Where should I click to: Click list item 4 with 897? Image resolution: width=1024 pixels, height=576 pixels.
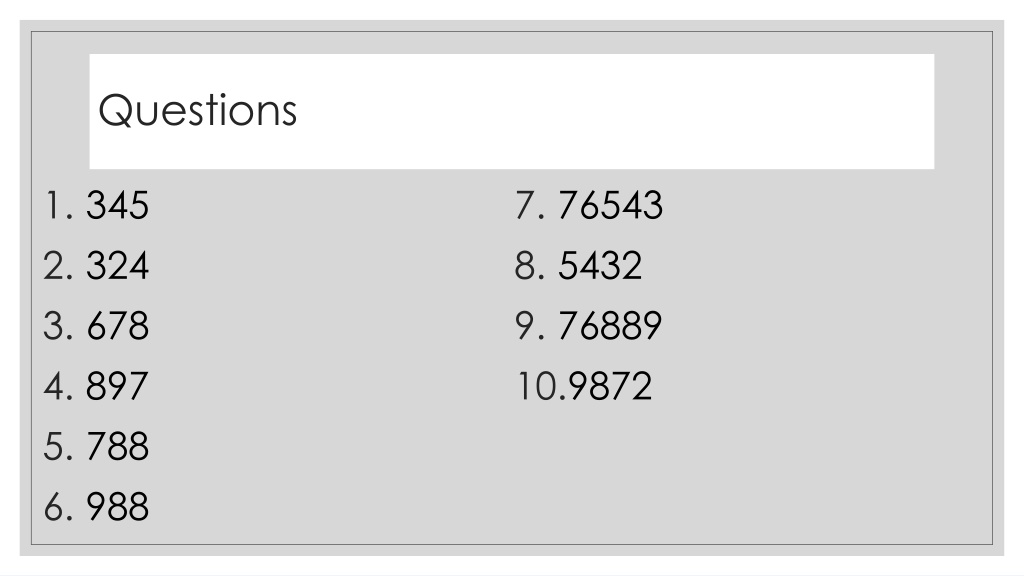pos(96,385)
